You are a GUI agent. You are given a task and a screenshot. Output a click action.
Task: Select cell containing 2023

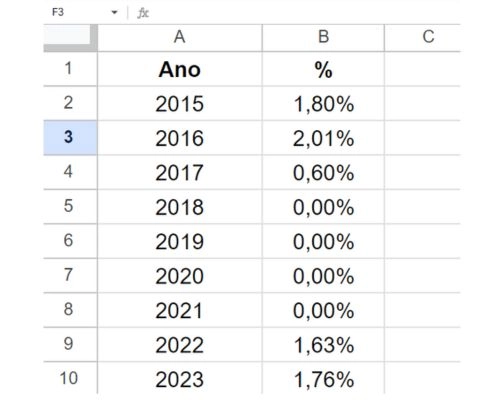[x=180, y=378]
